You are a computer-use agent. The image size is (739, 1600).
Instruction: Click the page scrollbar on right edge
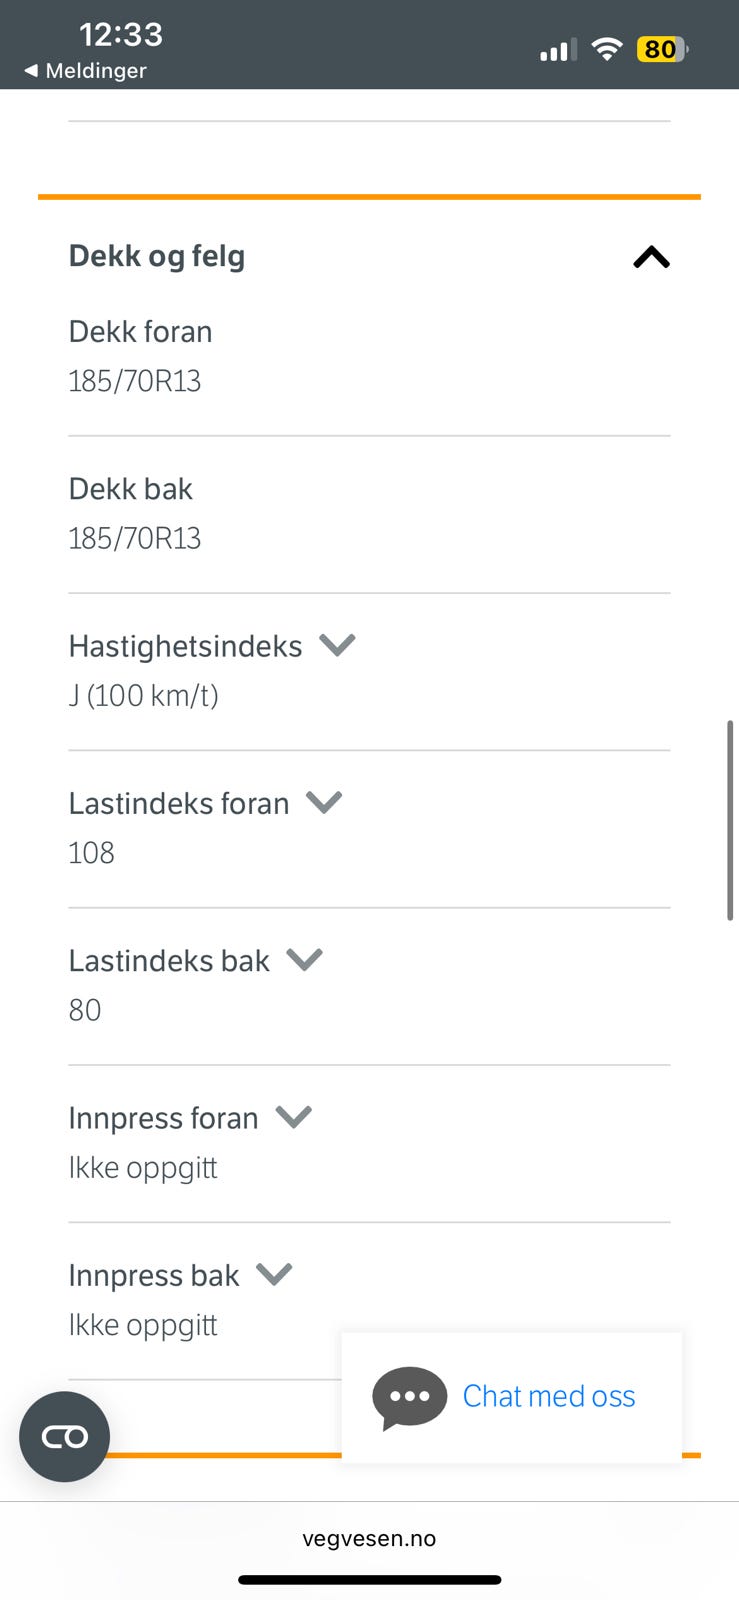coord(730,820)
